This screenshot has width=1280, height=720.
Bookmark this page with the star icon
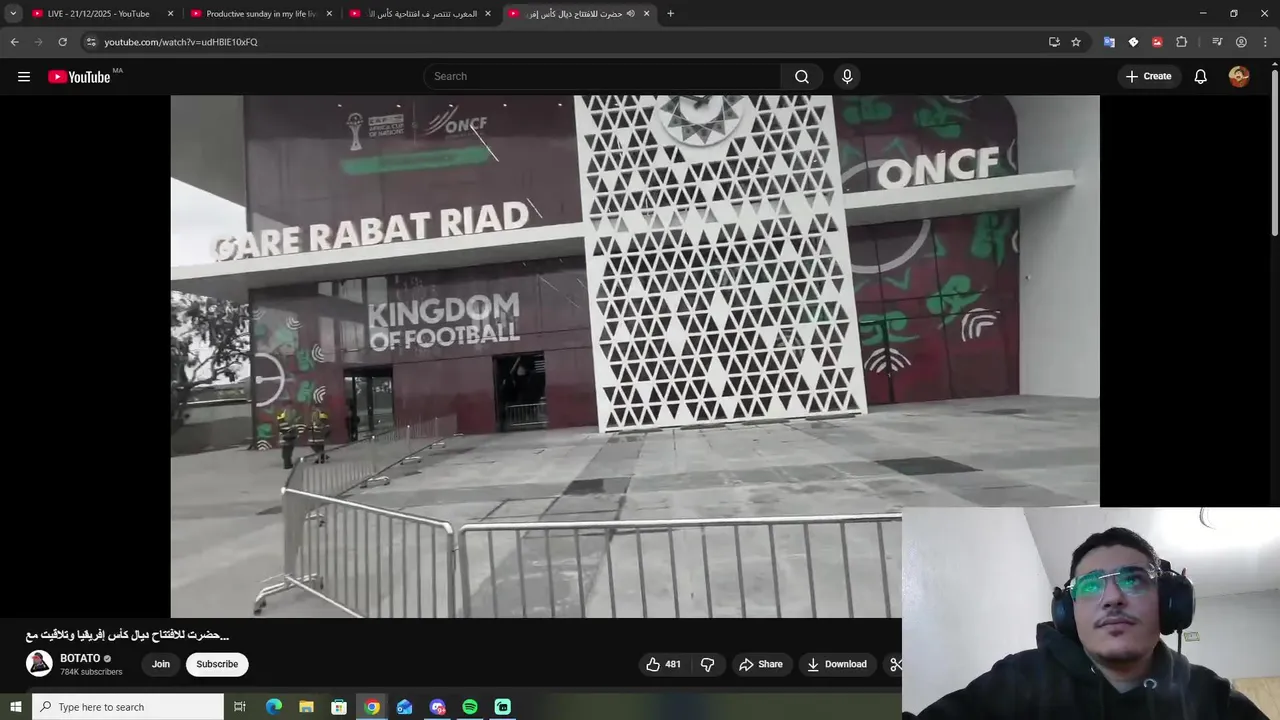coord(1076,42)
